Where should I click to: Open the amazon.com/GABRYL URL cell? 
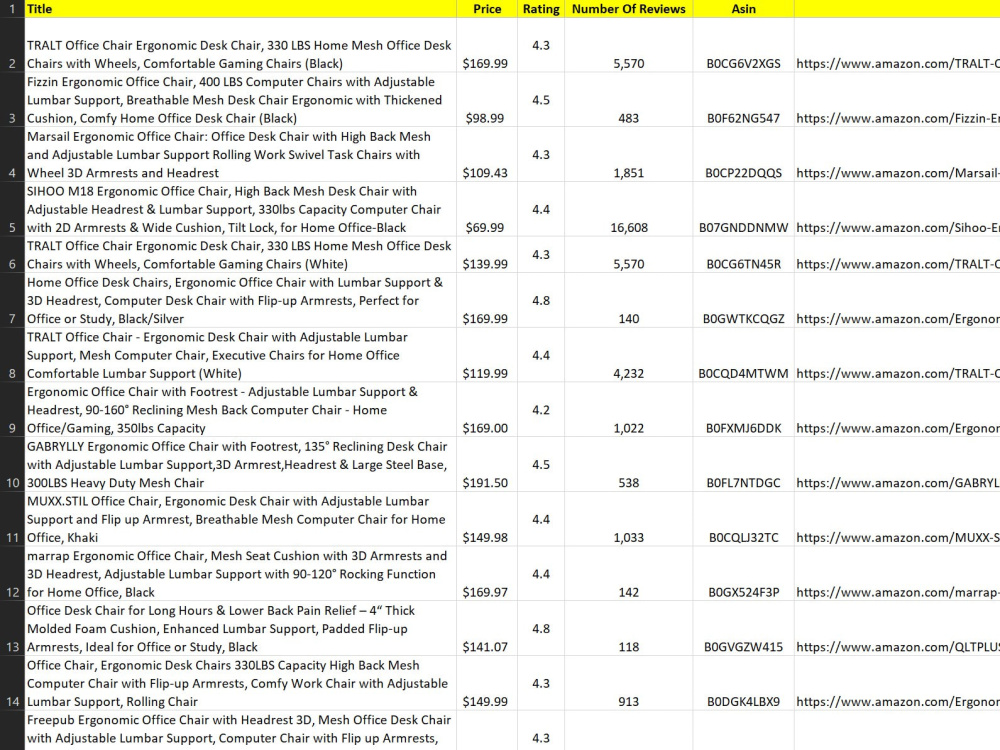pos(897,464)
